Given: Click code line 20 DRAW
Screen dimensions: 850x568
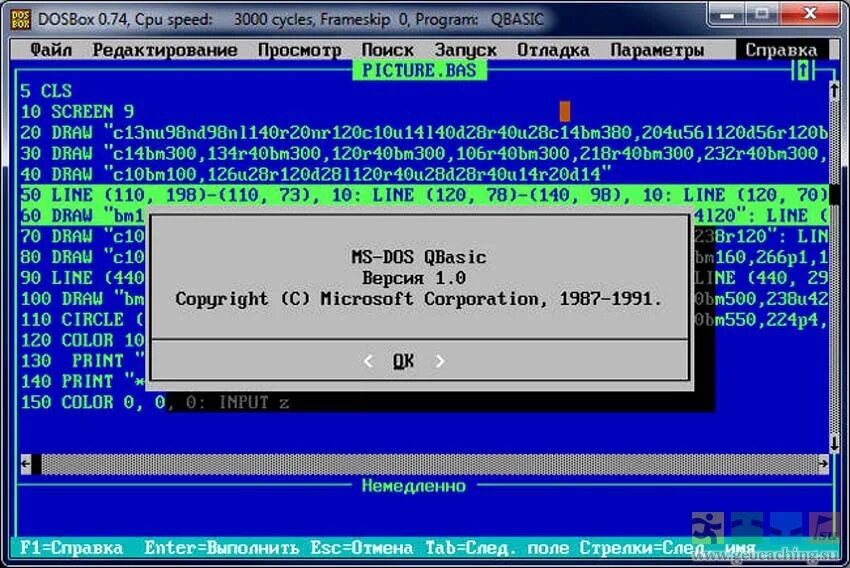Looking at the screenshot, I should (x=424, y=133).
